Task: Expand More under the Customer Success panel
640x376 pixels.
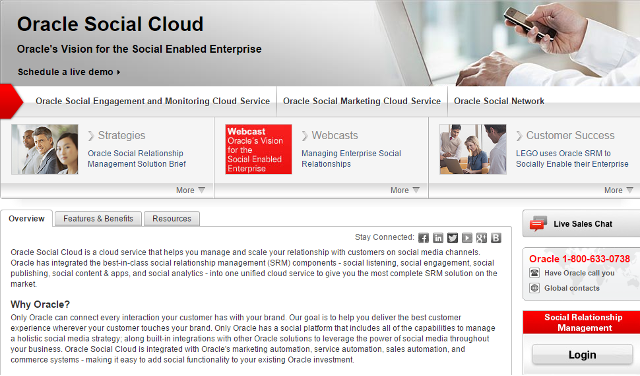Action: click(x=618, y=190)
